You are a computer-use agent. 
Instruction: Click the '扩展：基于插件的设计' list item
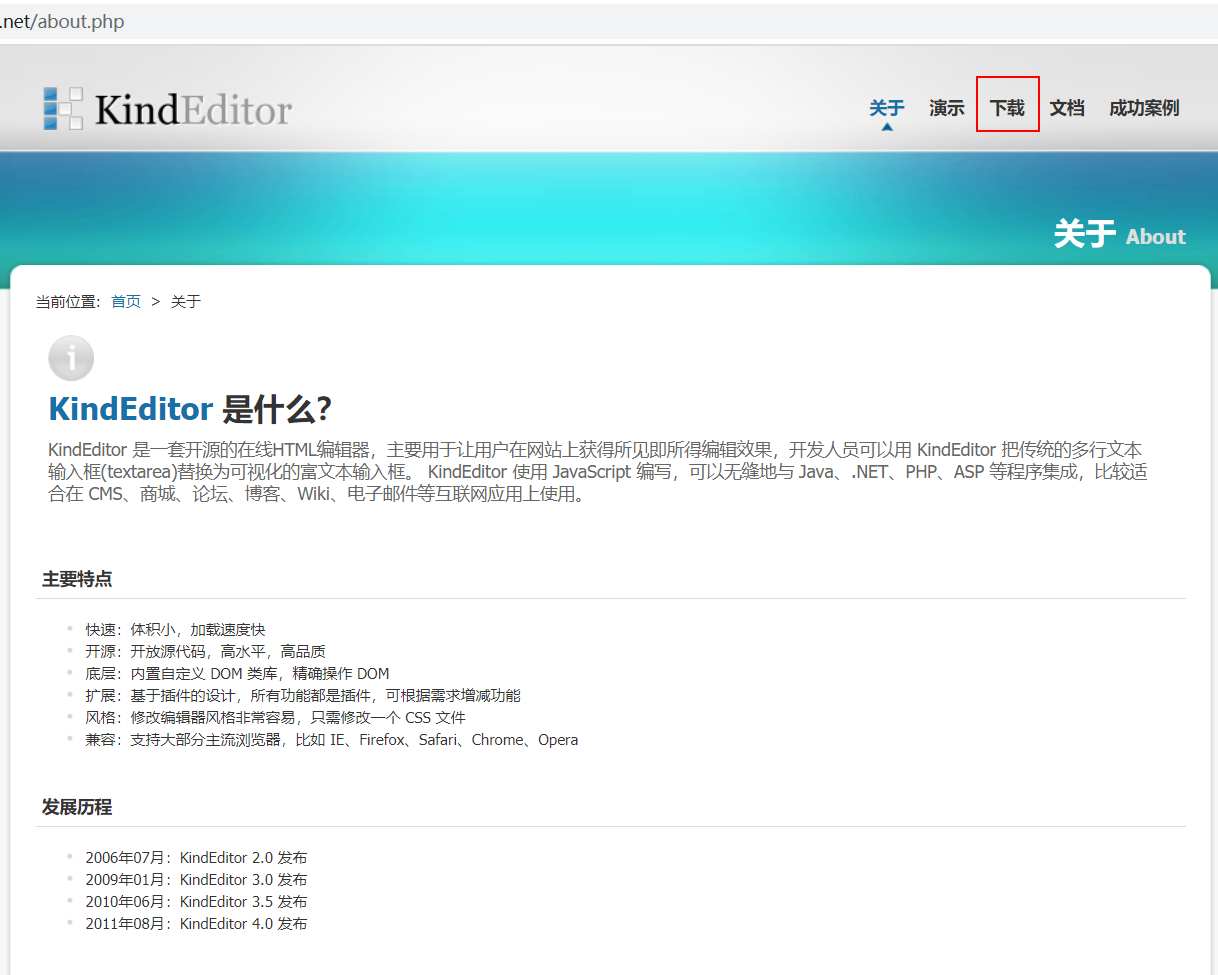click(x=303, y=696)
